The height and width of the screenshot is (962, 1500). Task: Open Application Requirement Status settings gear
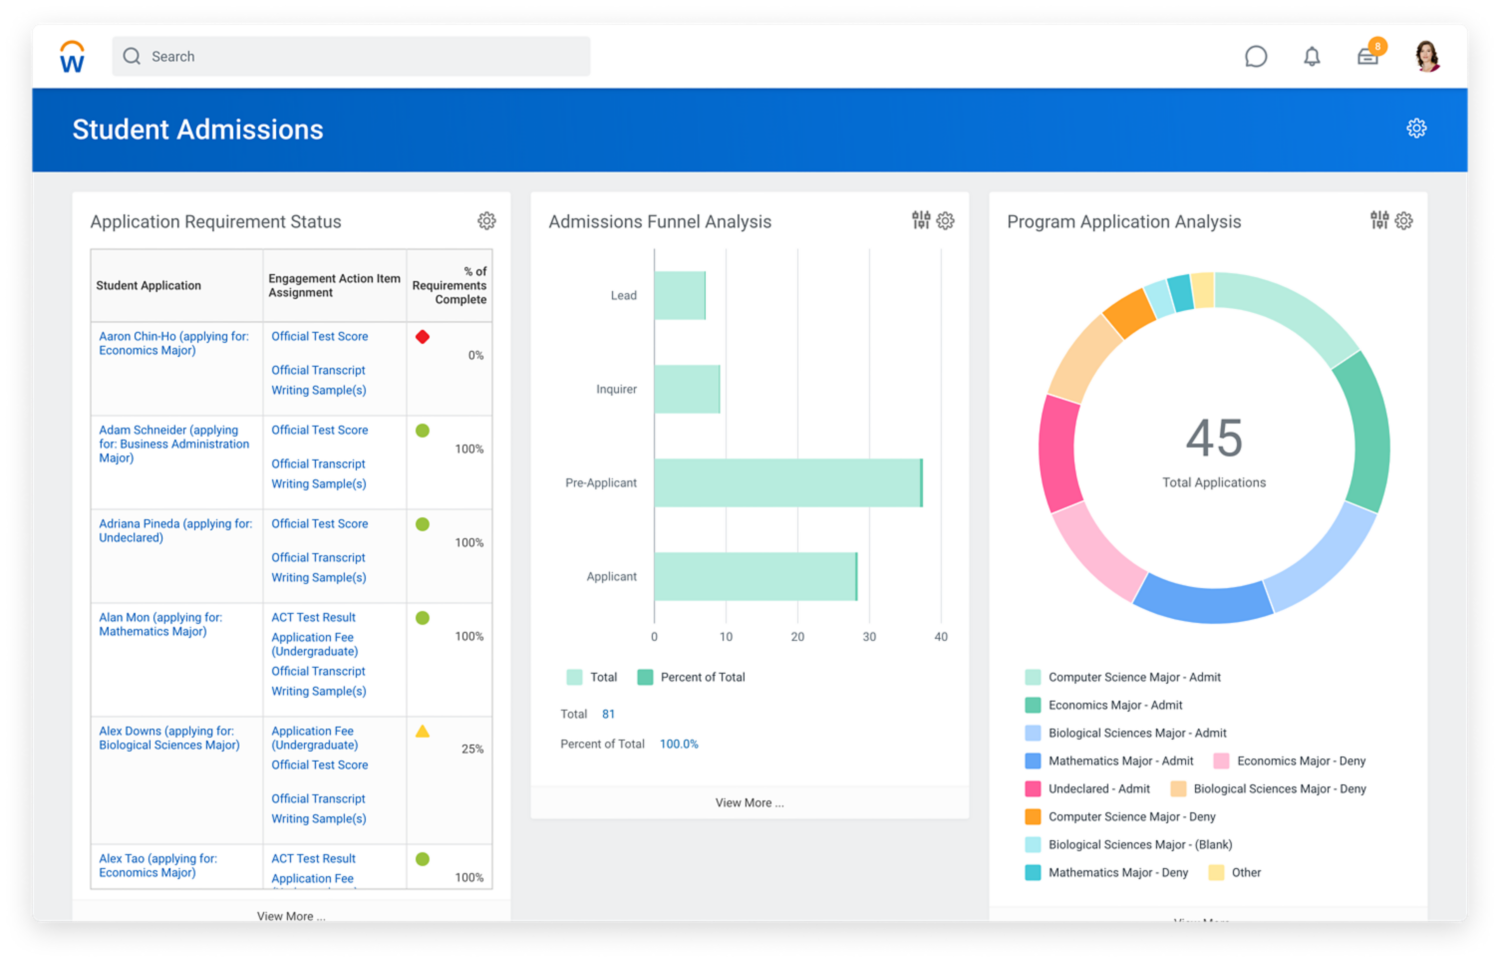pyautogui.click(x=486, y=221)
